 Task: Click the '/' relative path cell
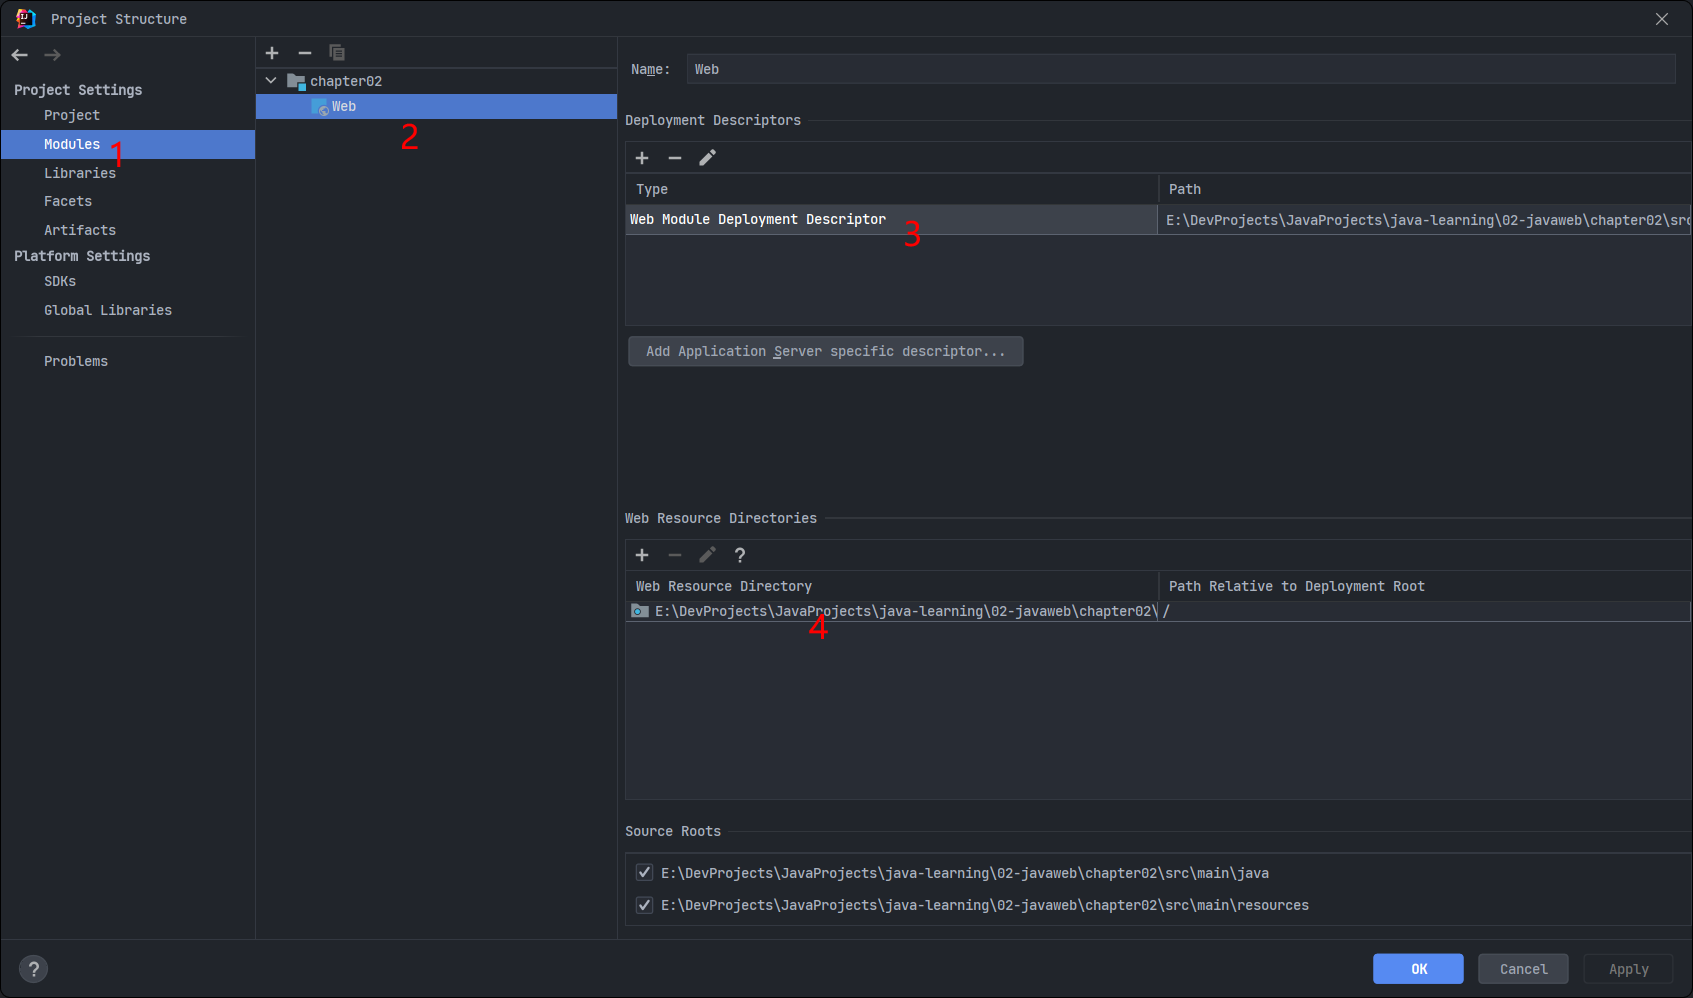click(1425, 611)
